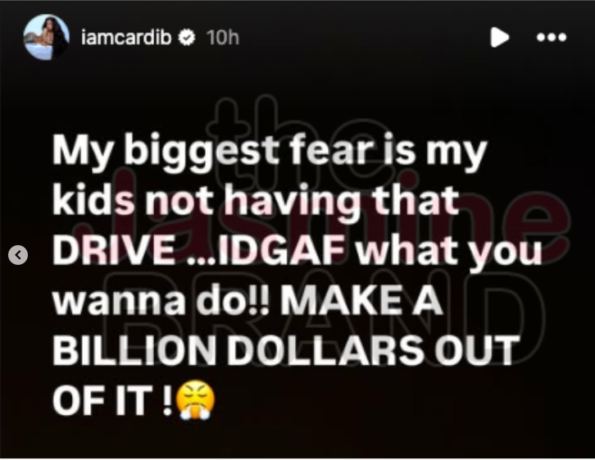This screenshot has width=595, height=460.
Task: Click the text "wanna do!!"
Action: point(161,301)
